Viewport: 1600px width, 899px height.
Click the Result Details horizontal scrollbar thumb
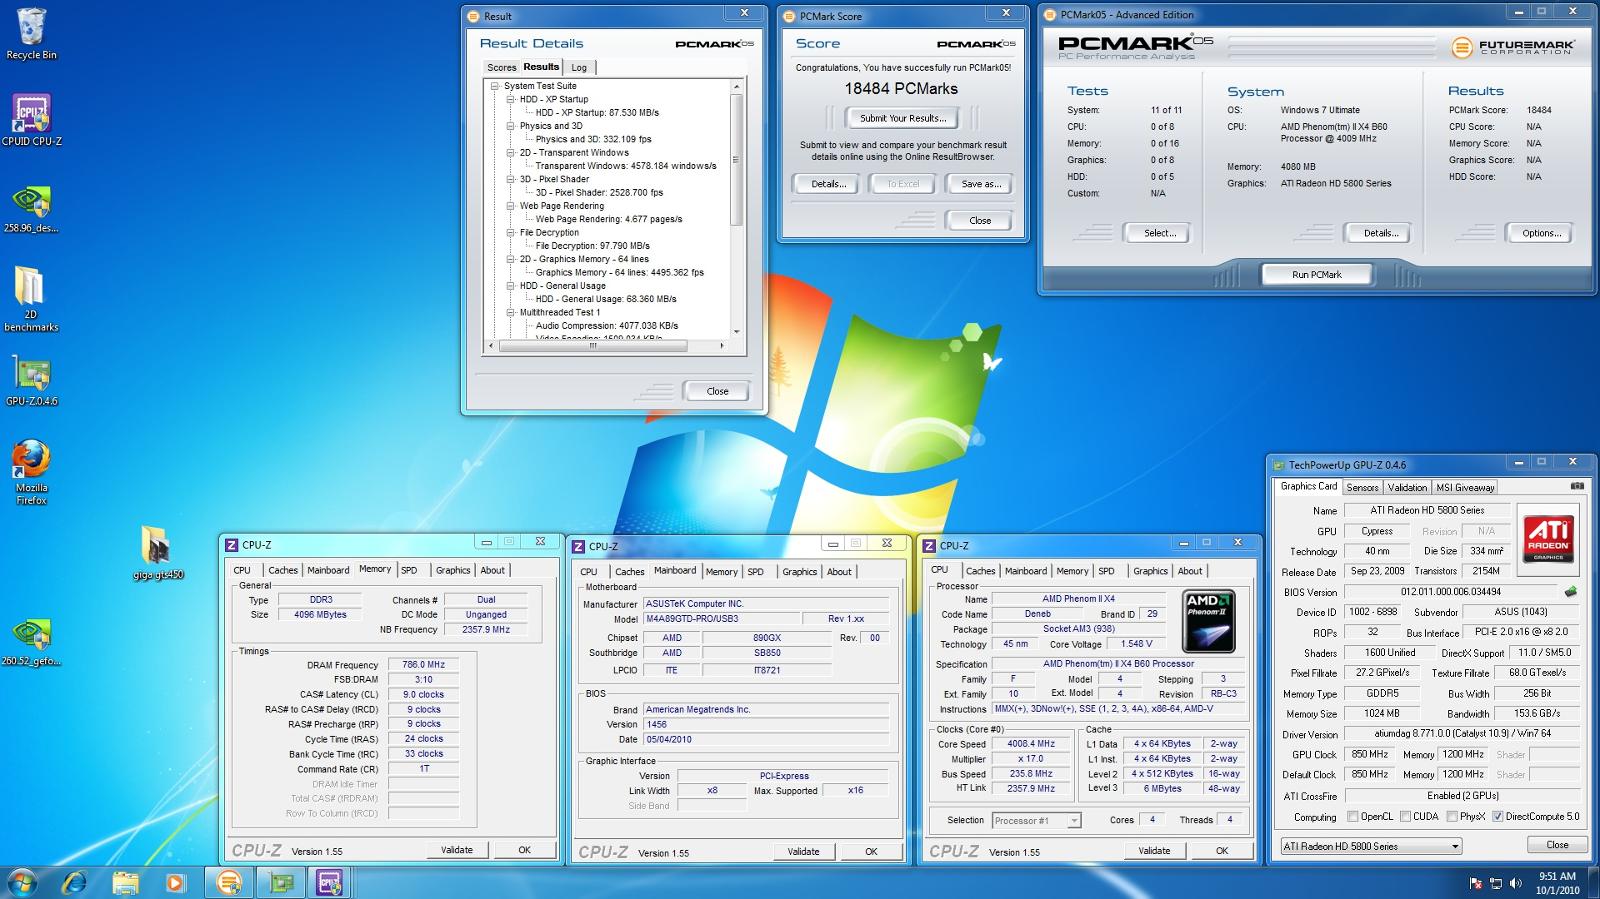click(593, 346)
